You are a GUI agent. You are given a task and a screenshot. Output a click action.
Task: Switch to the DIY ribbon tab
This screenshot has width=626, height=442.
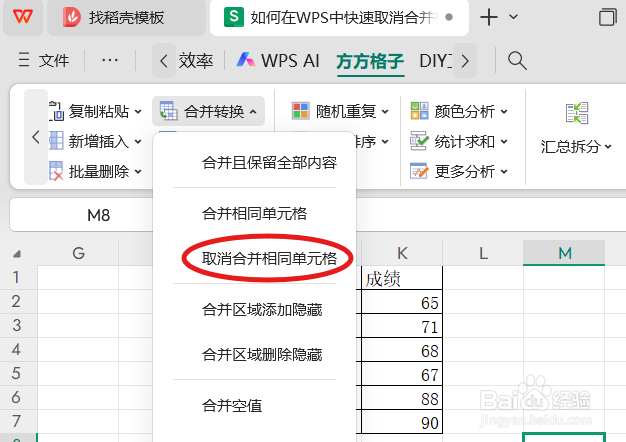(436, 61)
